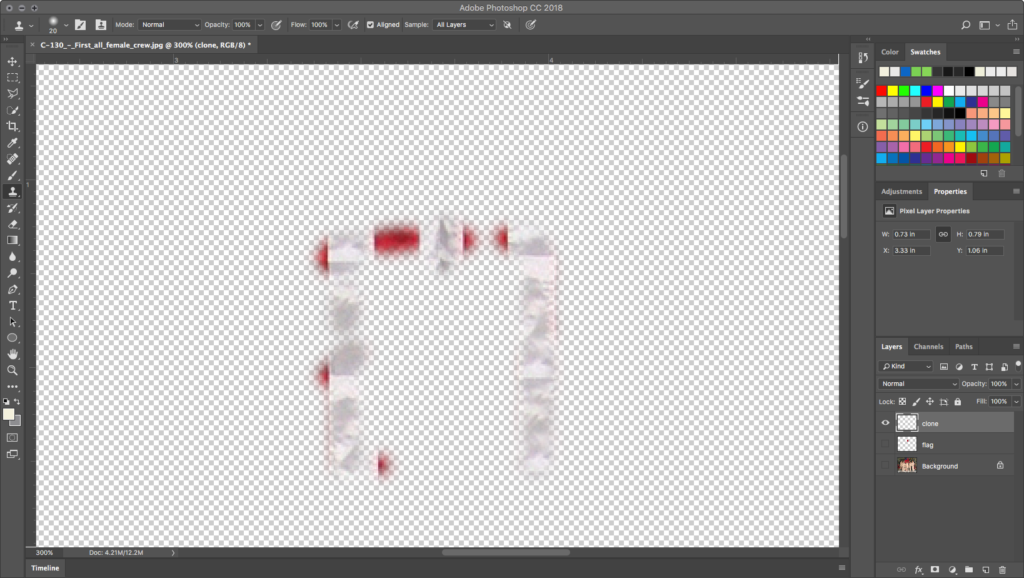Select the Eraser tool
The height and width of the screenshot is (578, 1024).
point(13,224)
